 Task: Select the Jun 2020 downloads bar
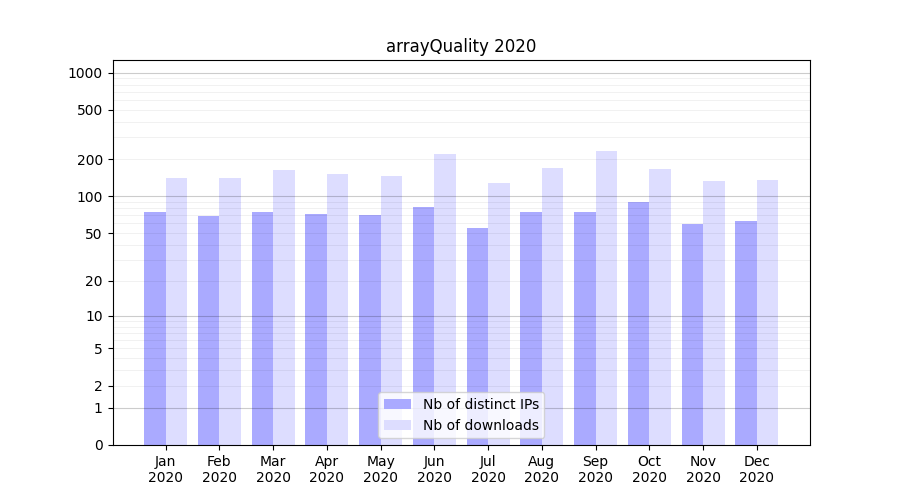[x=445, y=299]
